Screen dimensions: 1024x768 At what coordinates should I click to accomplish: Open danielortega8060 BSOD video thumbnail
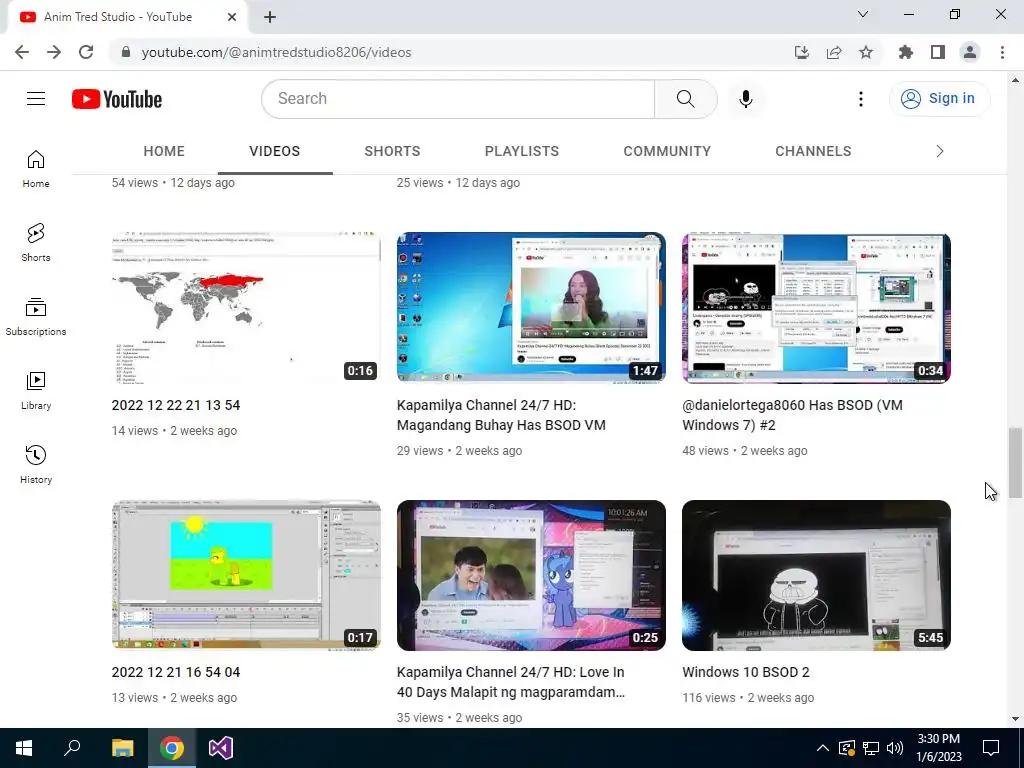816,308
